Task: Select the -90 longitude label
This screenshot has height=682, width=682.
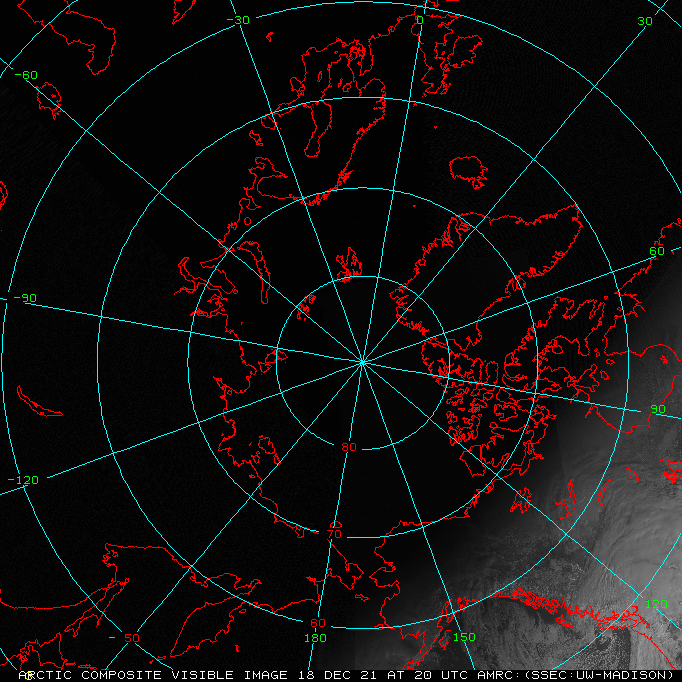Action: coord(25,298)
